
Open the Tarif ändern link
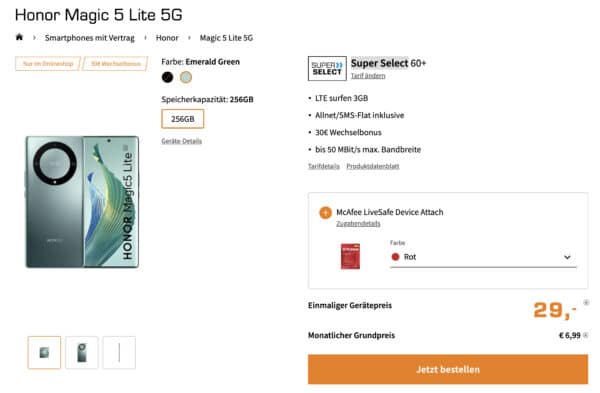(x=368, y=76)
